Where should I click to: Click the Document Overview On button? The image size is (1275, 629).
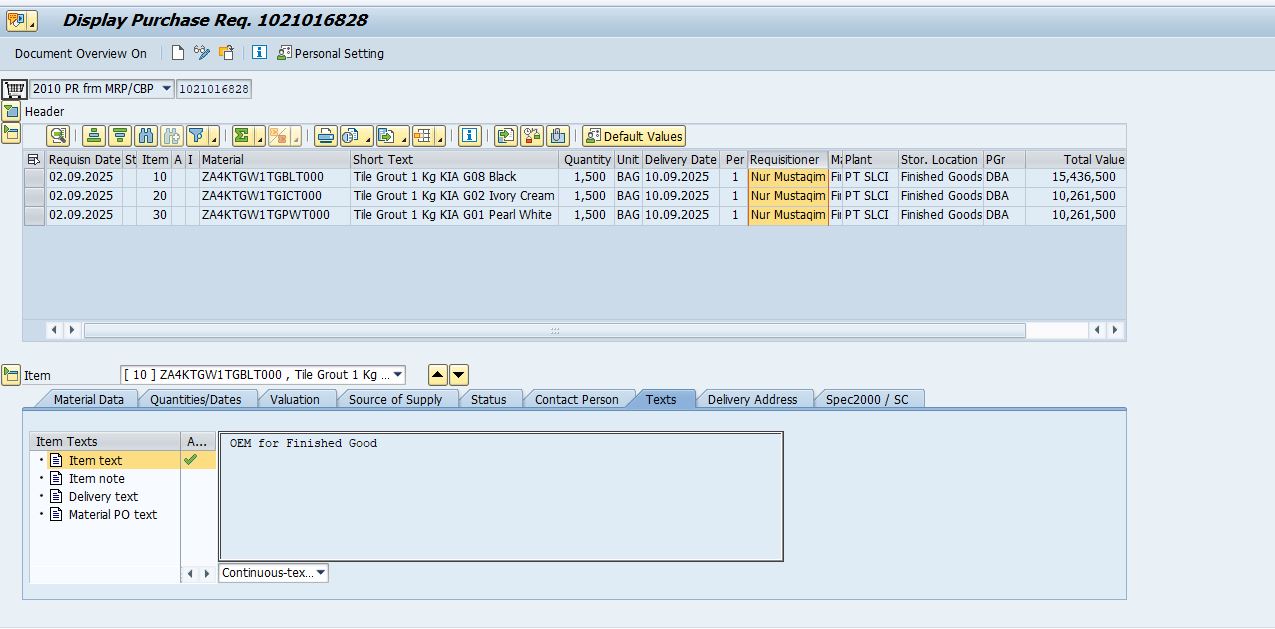pos(81,53)
